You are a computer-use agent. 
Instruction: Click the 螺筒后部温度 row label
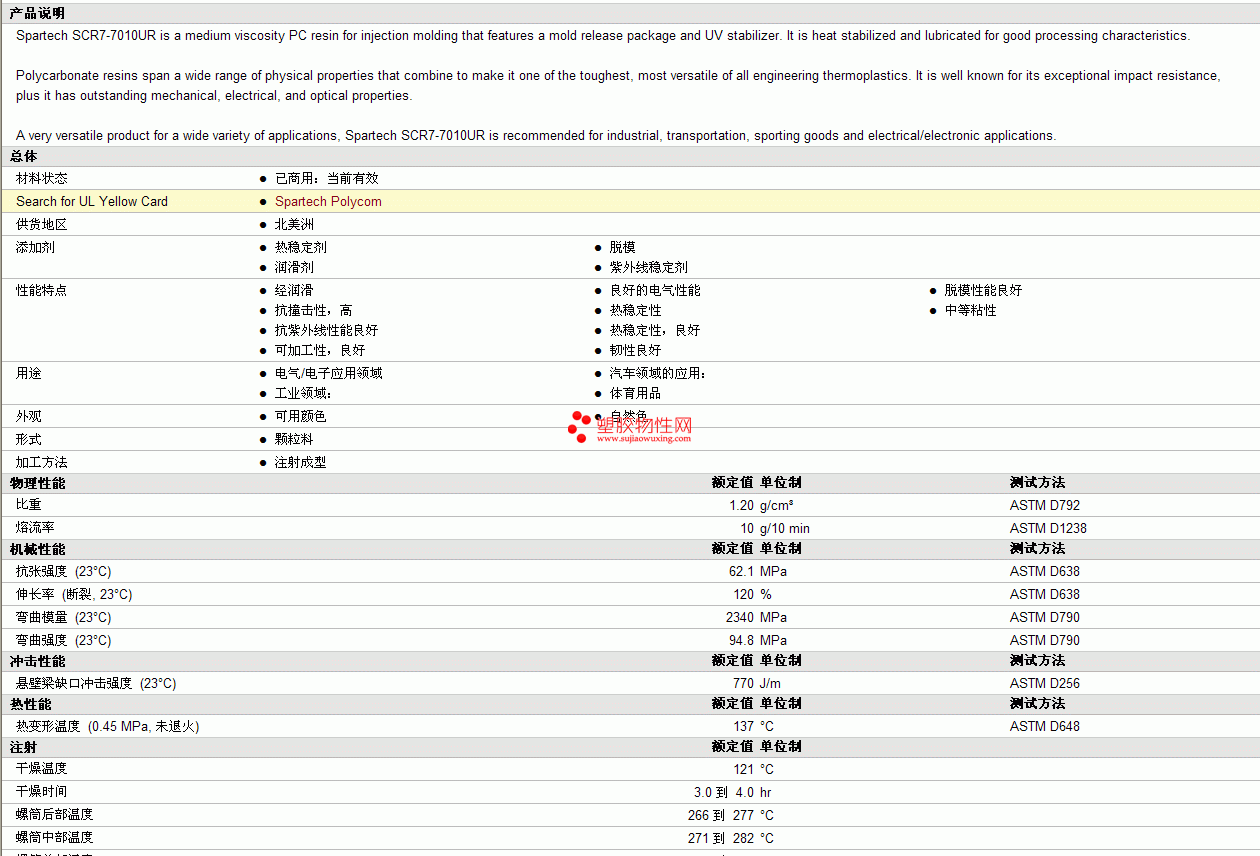tap(54, 815)
